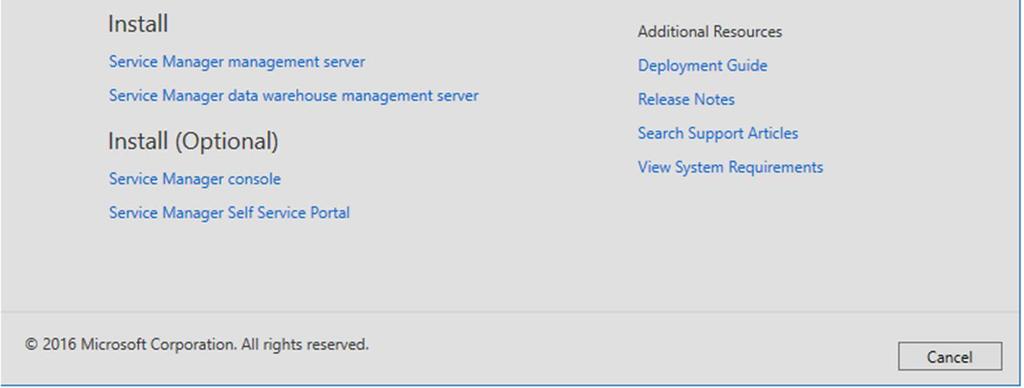
Task: Select the Install heading text
Action: point(138,24)
